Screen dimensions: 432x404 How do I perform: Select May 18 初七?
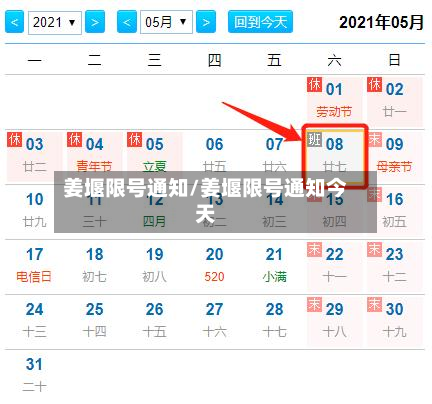click(x=95, y=266)
